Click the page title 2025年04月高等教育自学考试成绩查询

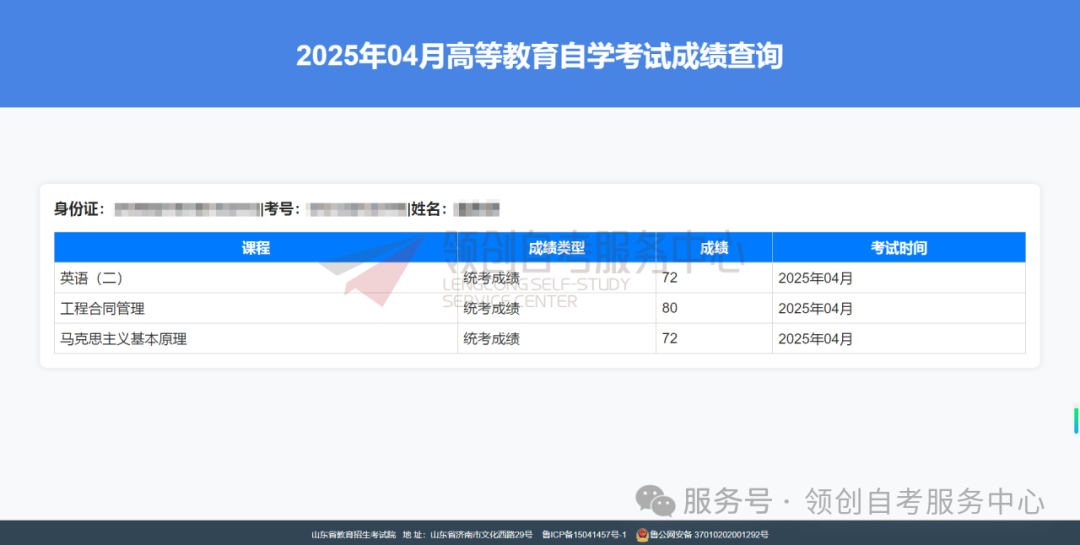tap(539, 56)
